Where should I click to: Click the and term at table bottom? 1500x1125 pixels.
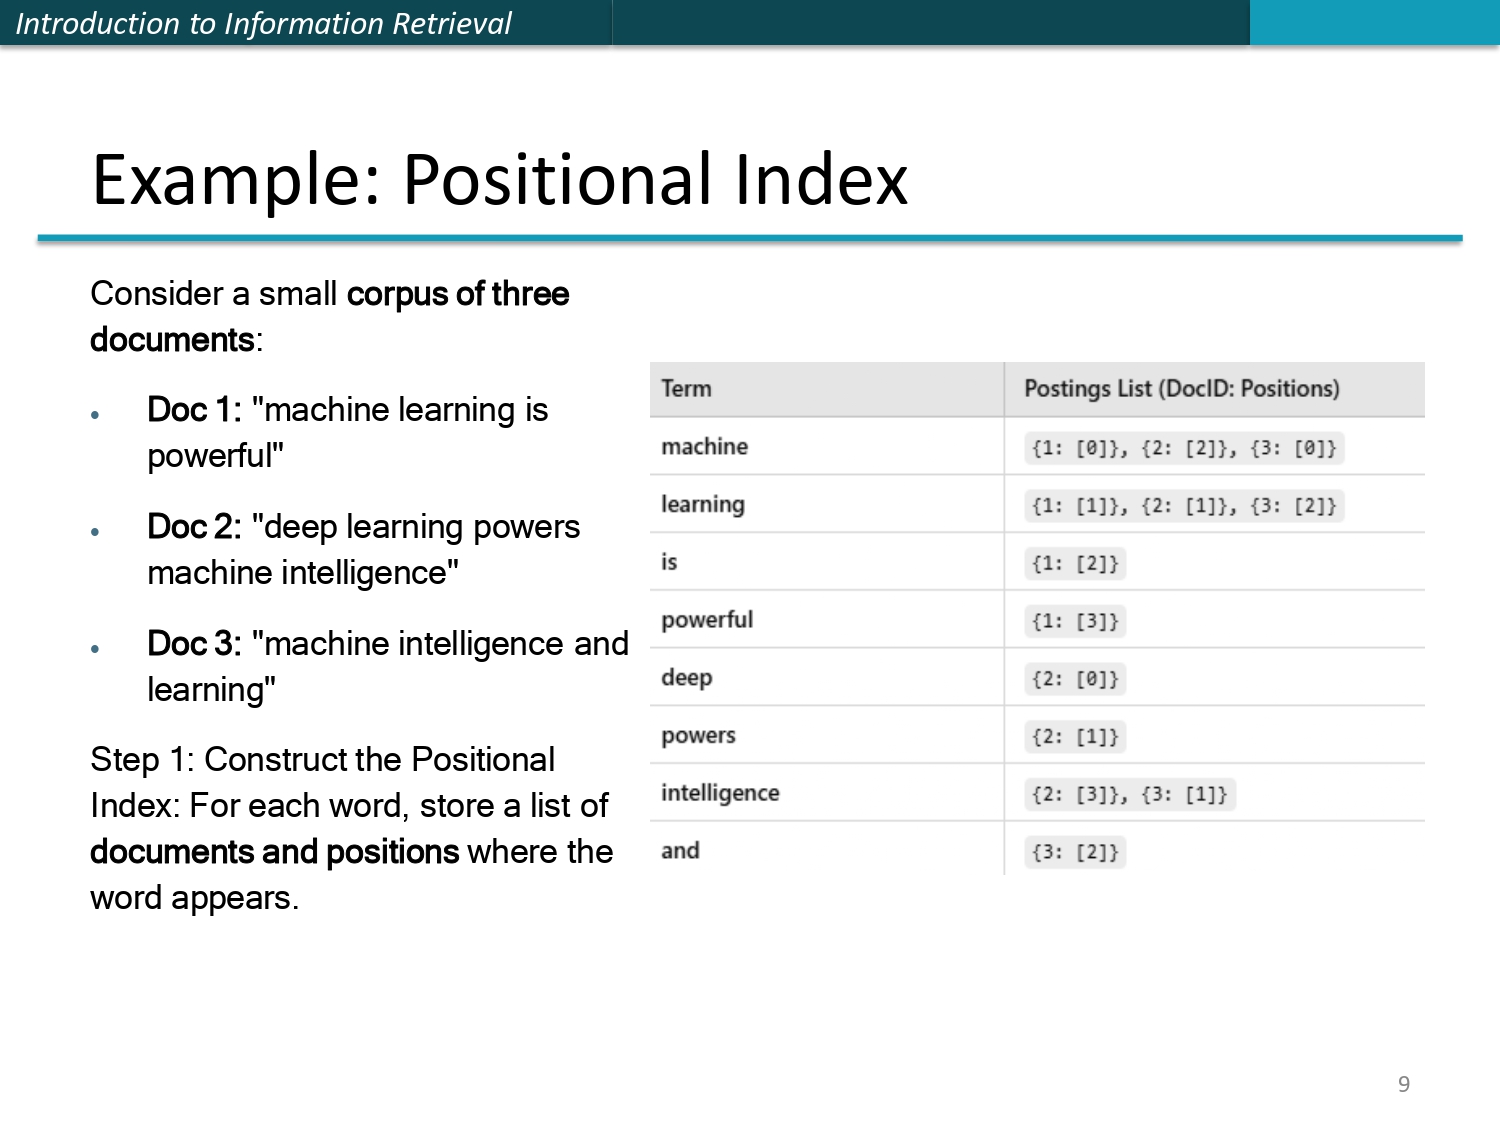pos(679,851)
